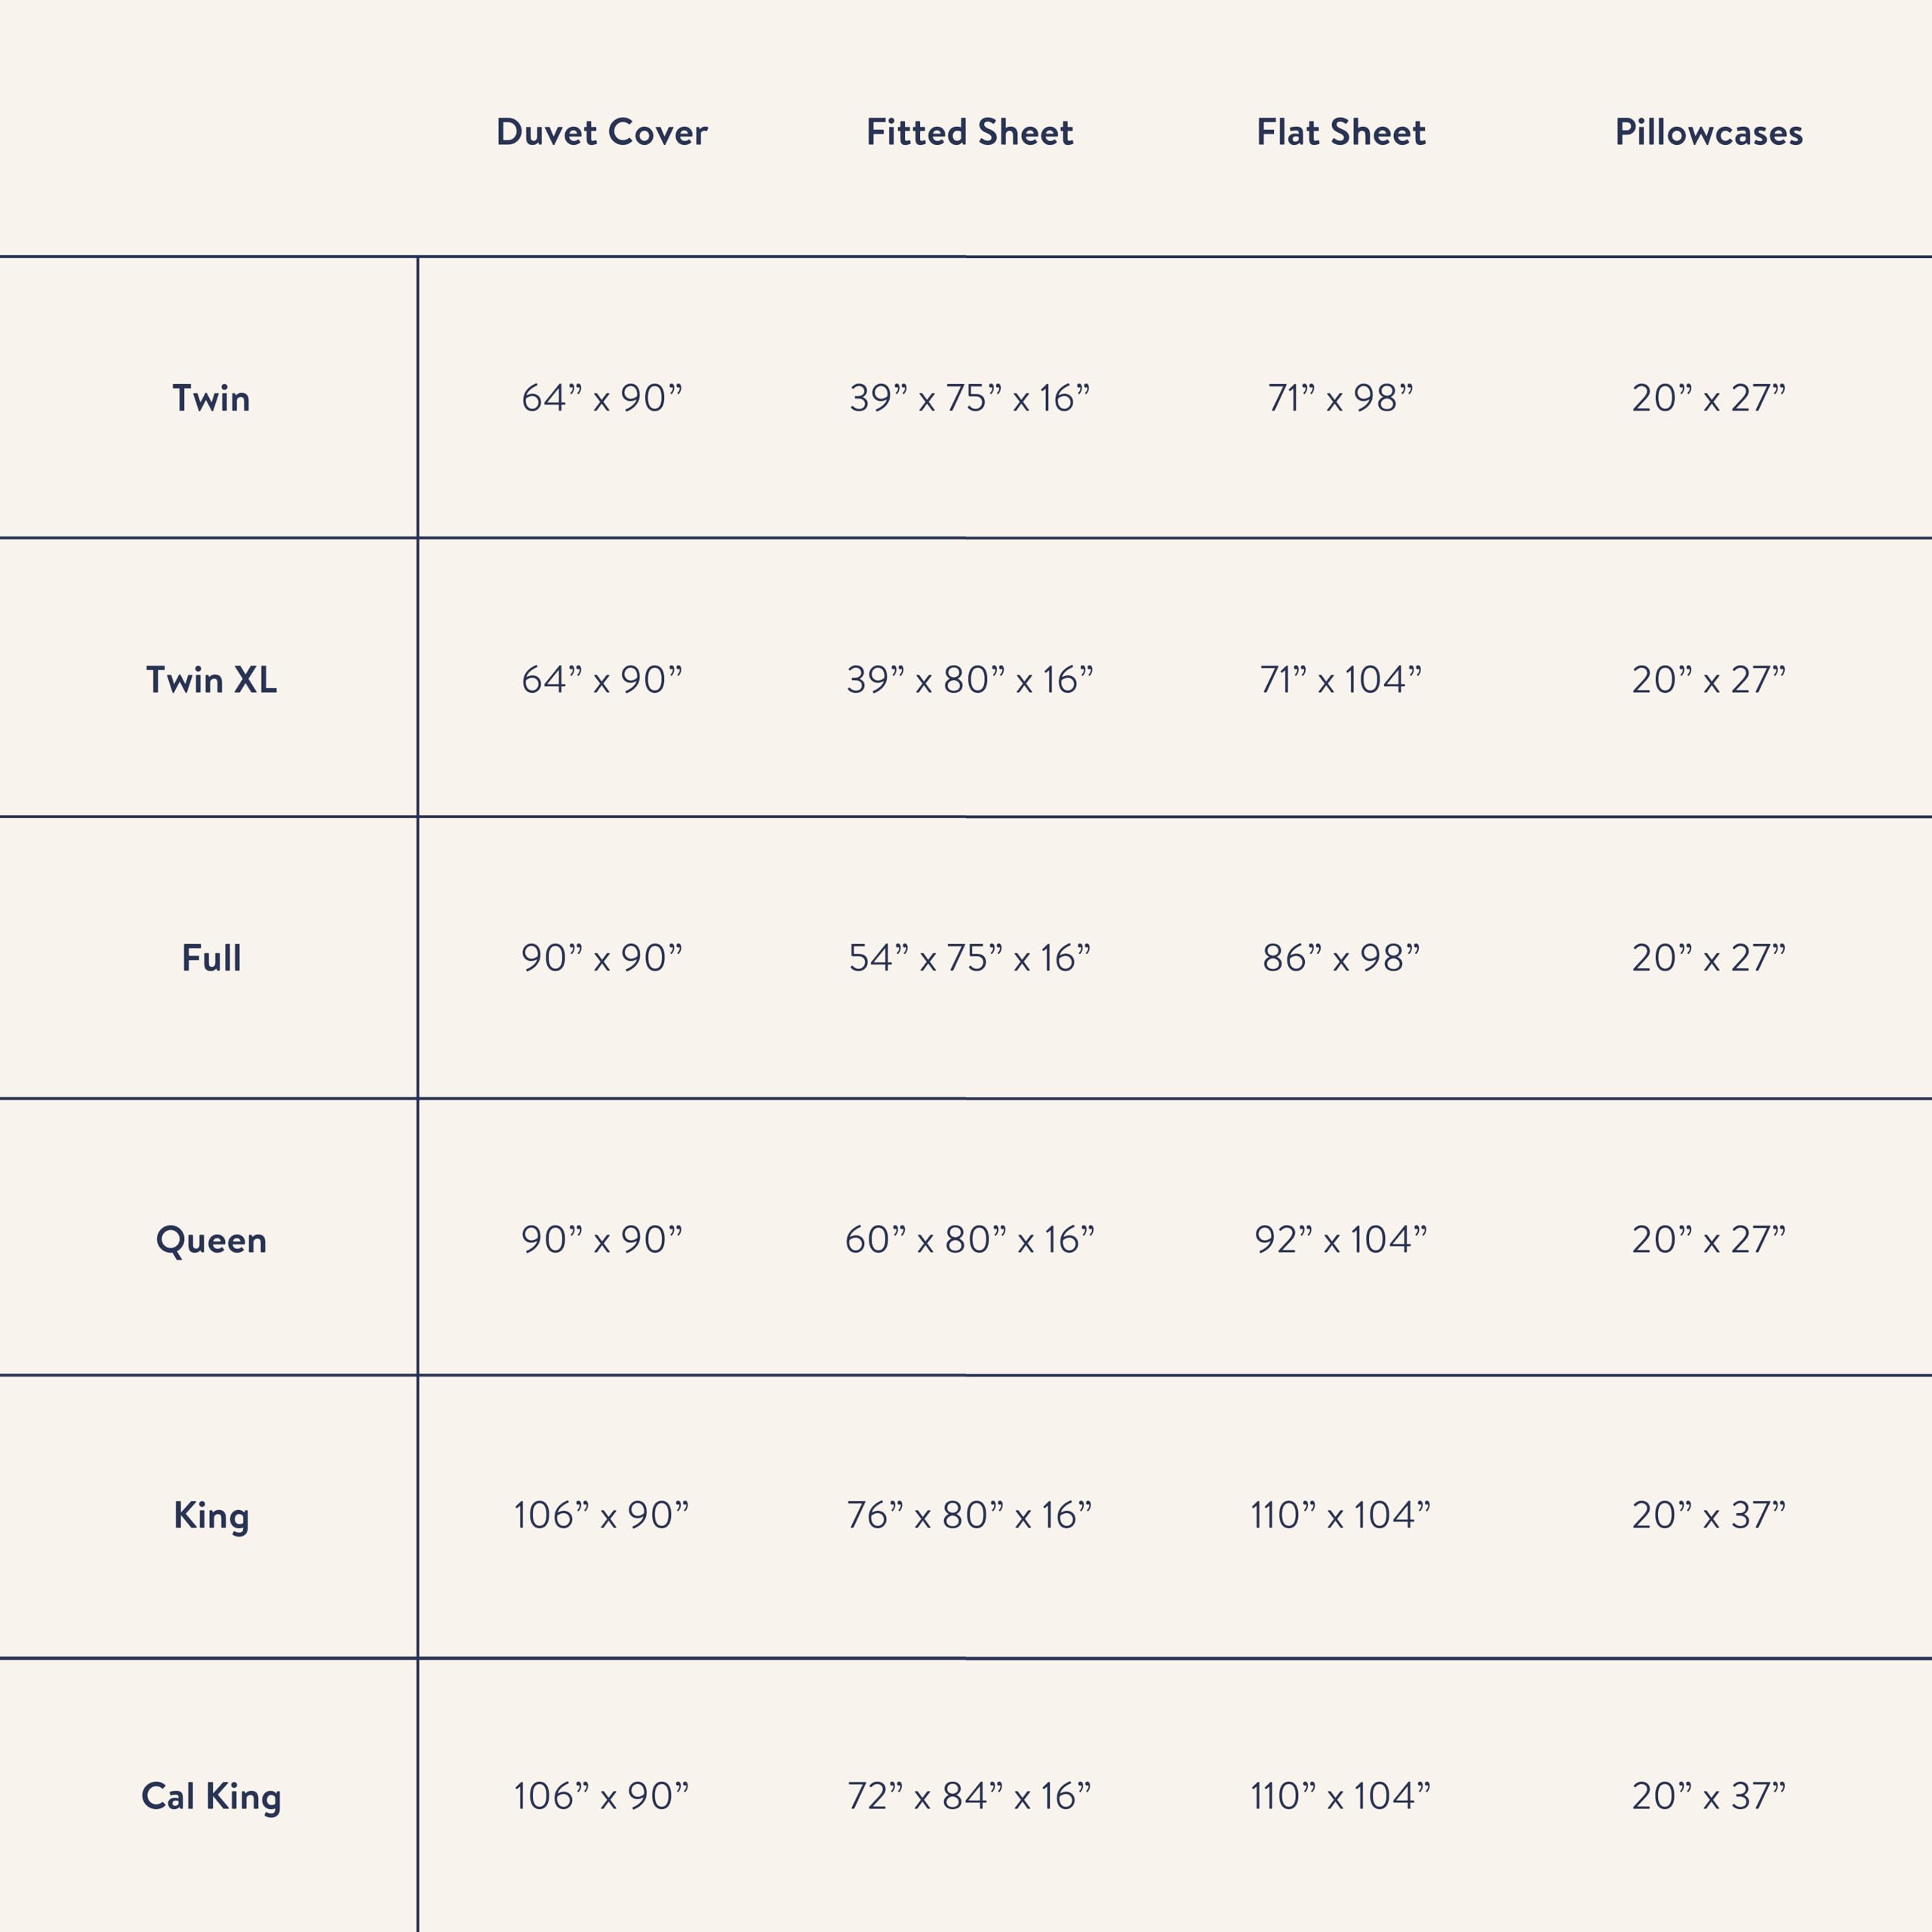1932x1932 pixels.
Task: Select the Full flat sheet size 86" x 98"
Action: click(1340, 958)
